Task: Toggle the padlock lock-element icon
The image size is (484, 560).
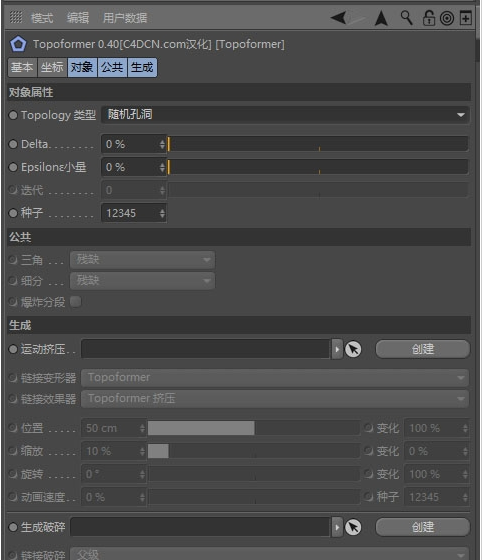Action: pyautogui.click(x=429, y=18)
